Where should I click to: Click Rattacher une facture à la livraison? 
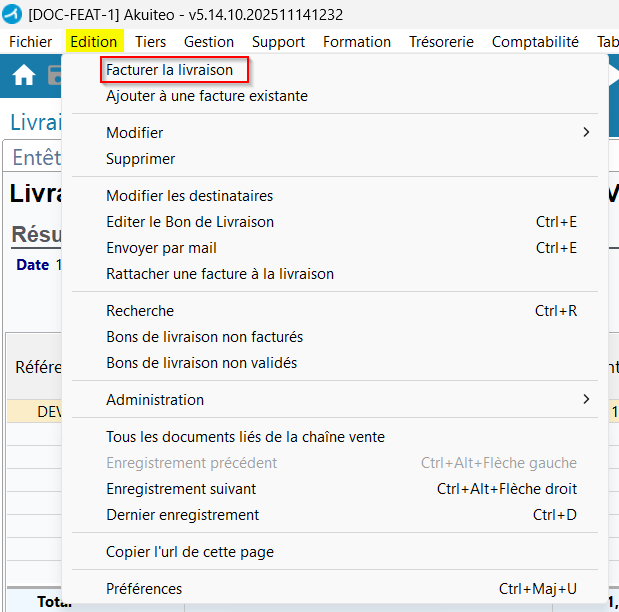coord(220,274)
